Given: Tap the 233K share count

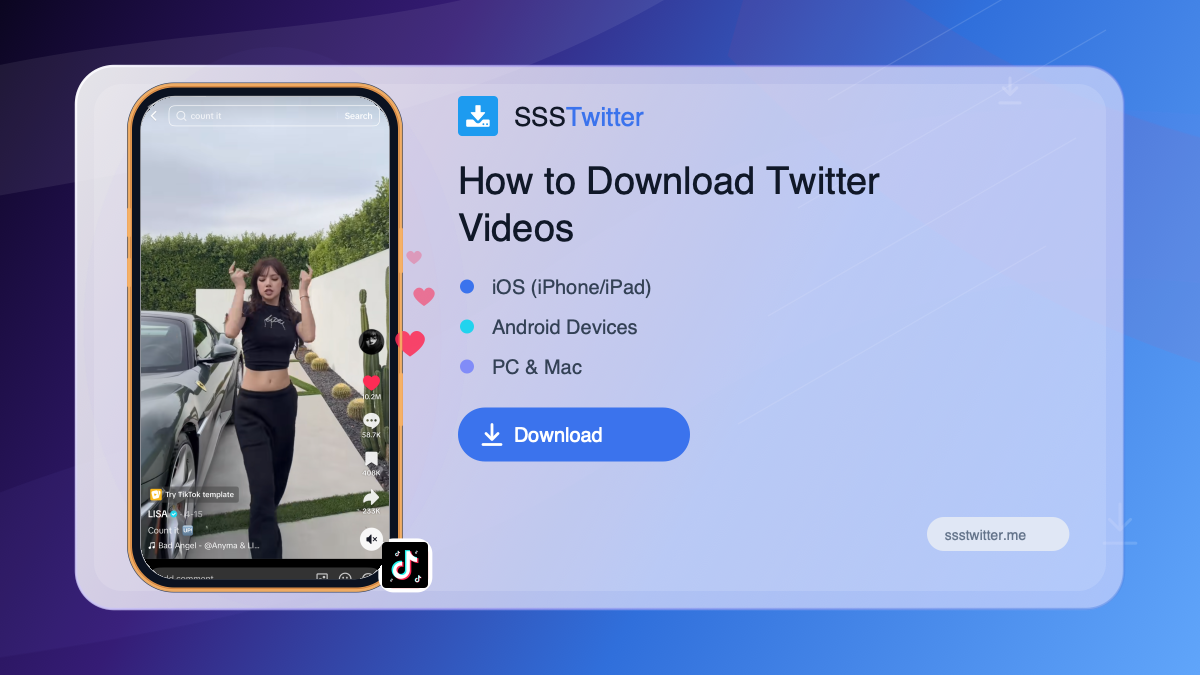Looking at the screenshot, I should pos(371,511).
